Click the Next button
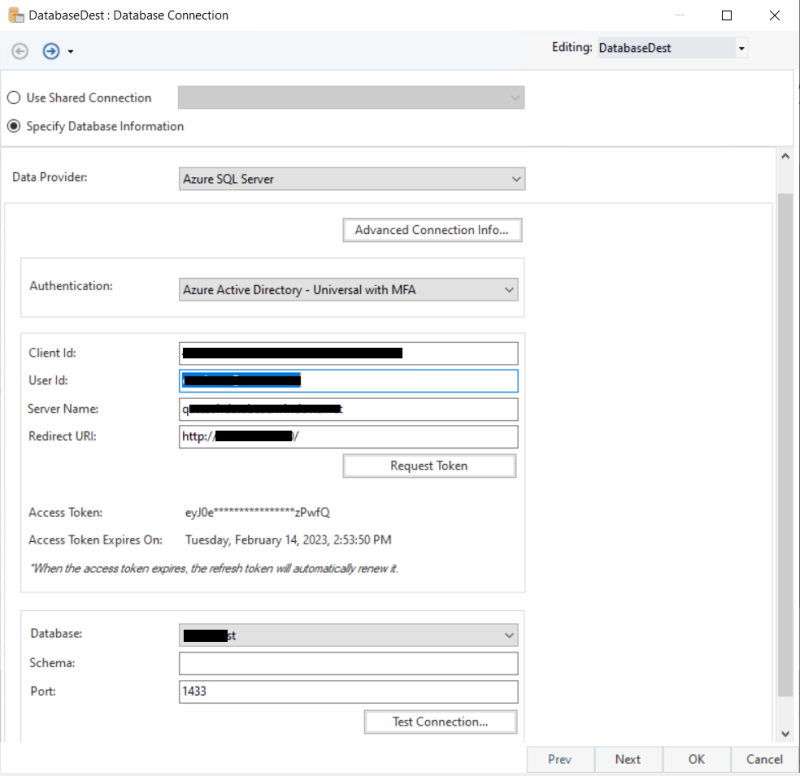This screenshot has width=800, height=776. [628, 759]
